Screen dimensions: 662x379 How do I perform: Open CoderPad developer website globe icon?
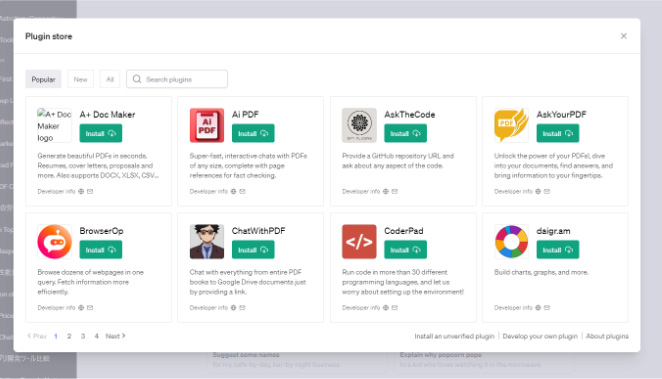(385, 308)
